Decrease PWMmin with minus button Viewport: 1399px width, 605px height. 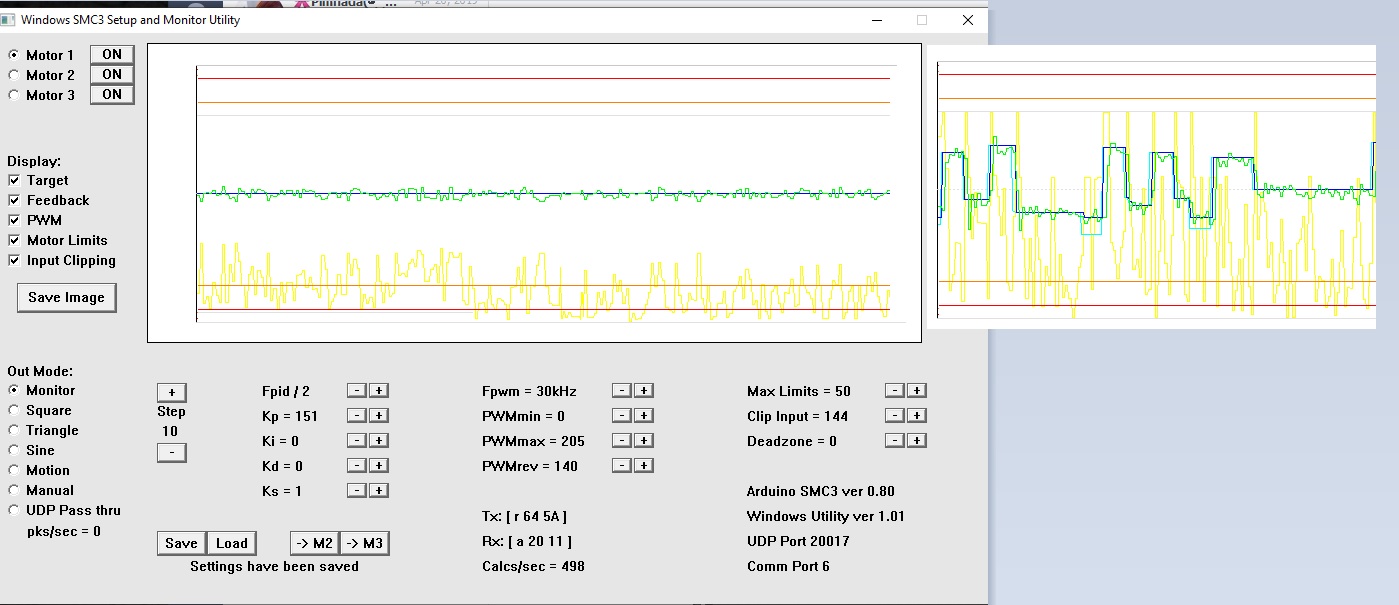pos(621,416)
